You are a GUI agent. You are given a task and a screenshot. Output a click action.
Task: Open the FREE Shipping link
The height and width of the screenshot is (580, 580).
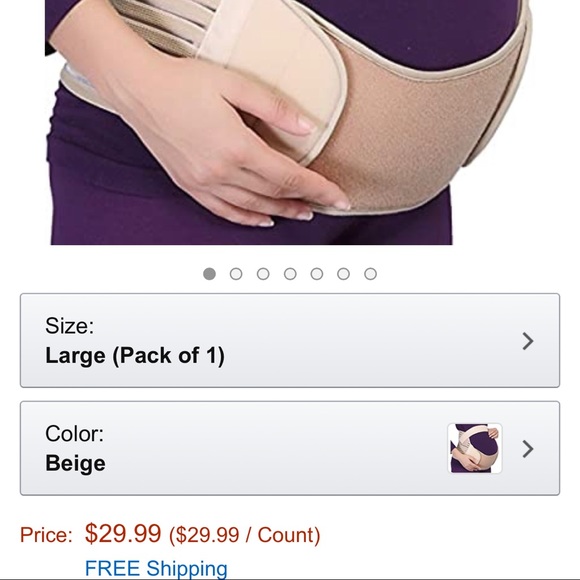(x=156, y=568)
